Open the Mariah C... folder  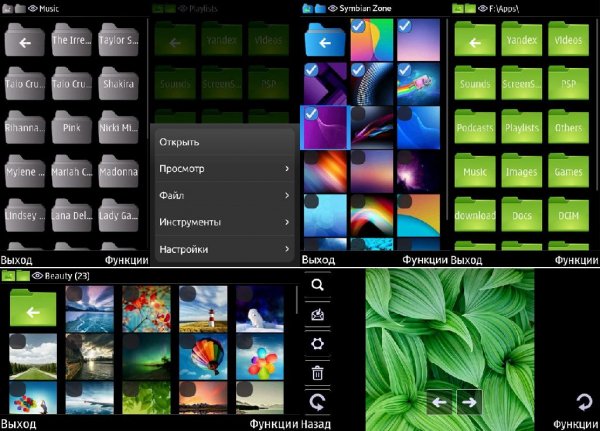pyautogui.click(x=72, y=171)
